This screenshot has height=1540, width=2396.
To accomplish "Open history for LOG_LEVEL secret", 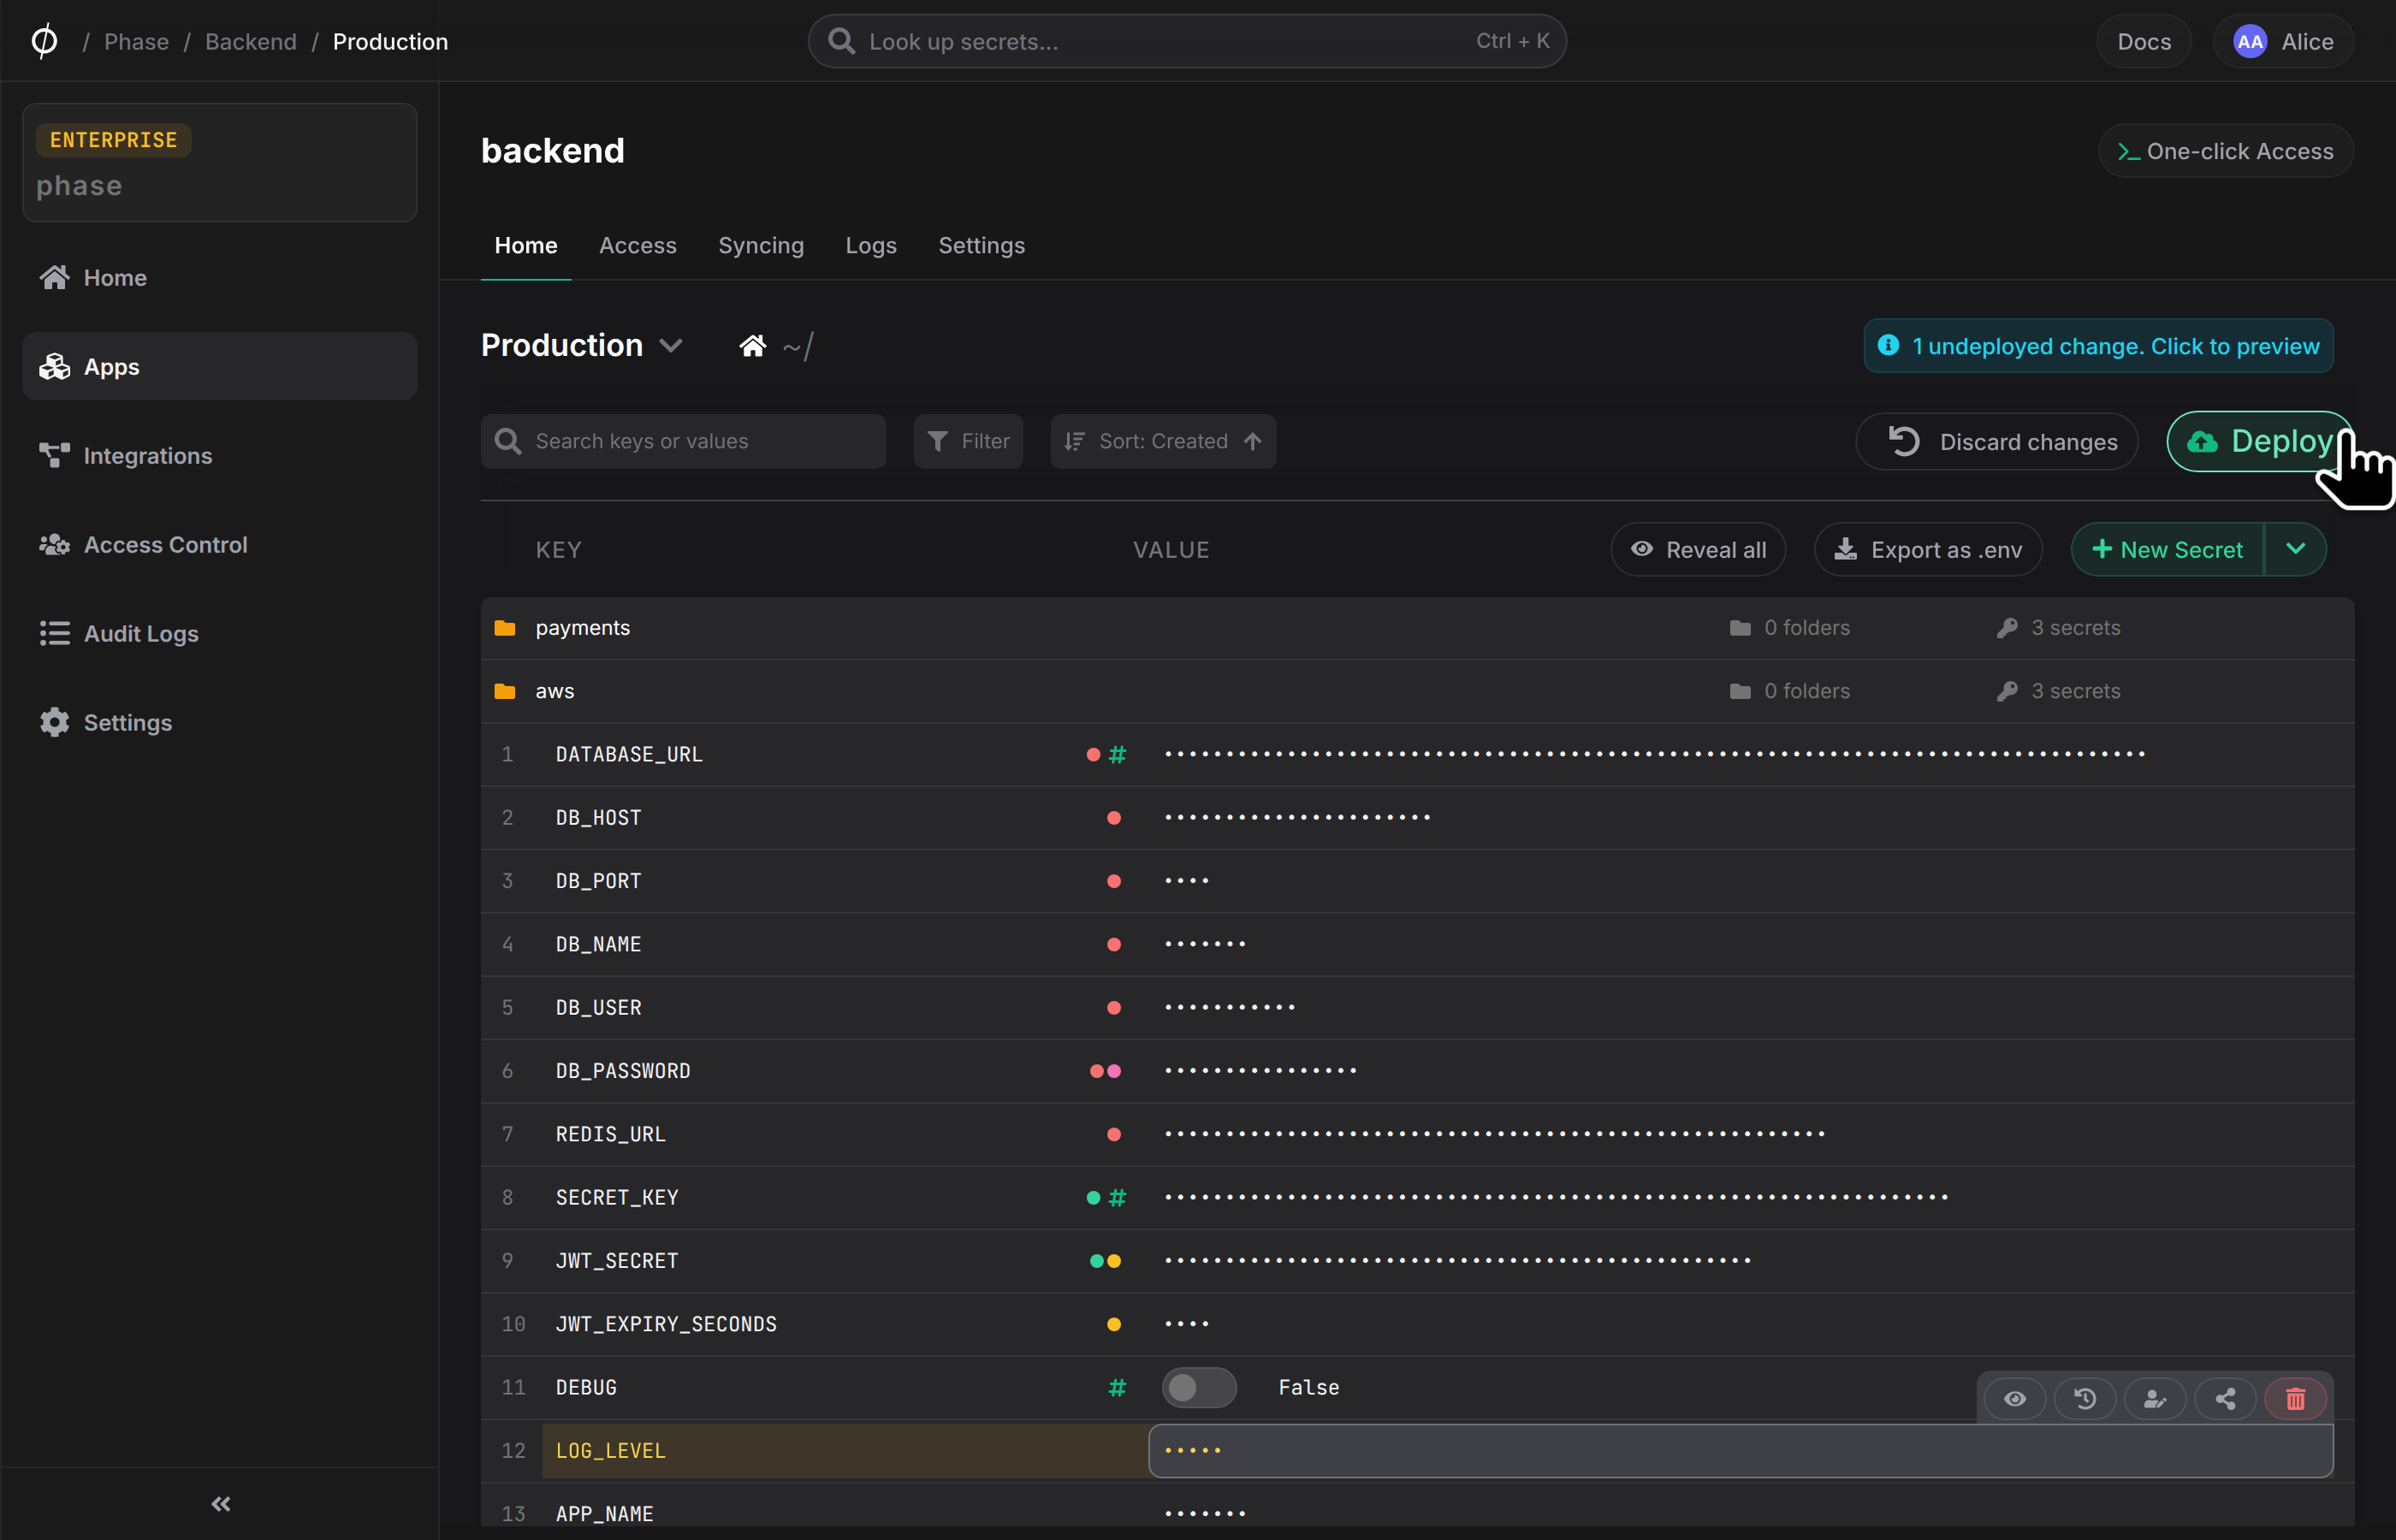I will click(2085, 1398).
